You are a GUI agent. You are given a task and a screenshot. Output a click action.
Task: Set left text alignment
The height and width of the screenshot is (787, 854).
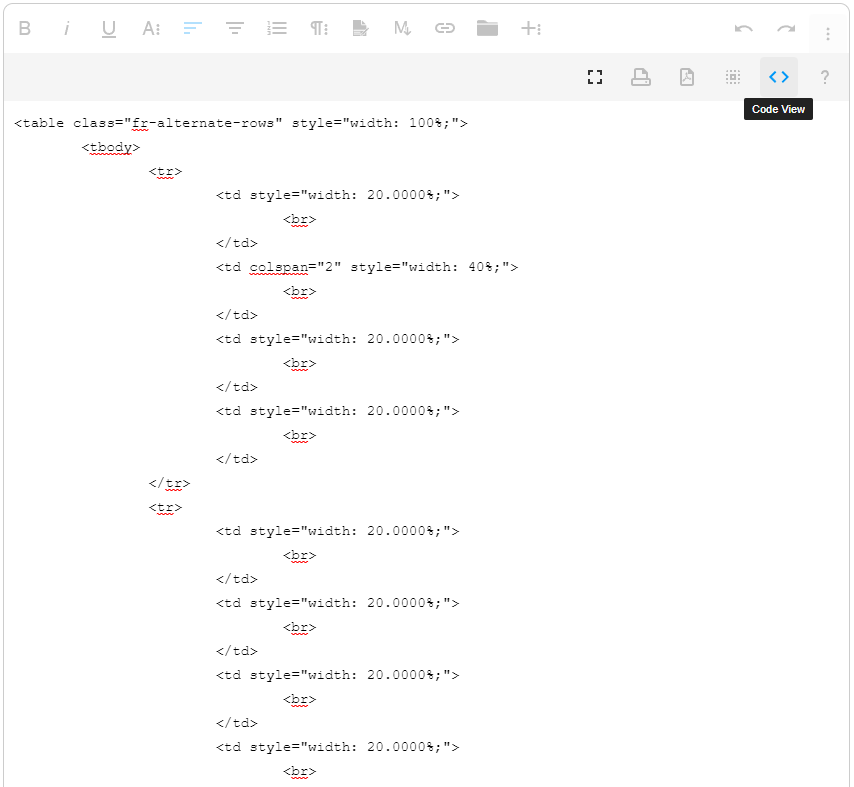pyautogui.click(x=192, y=28)
